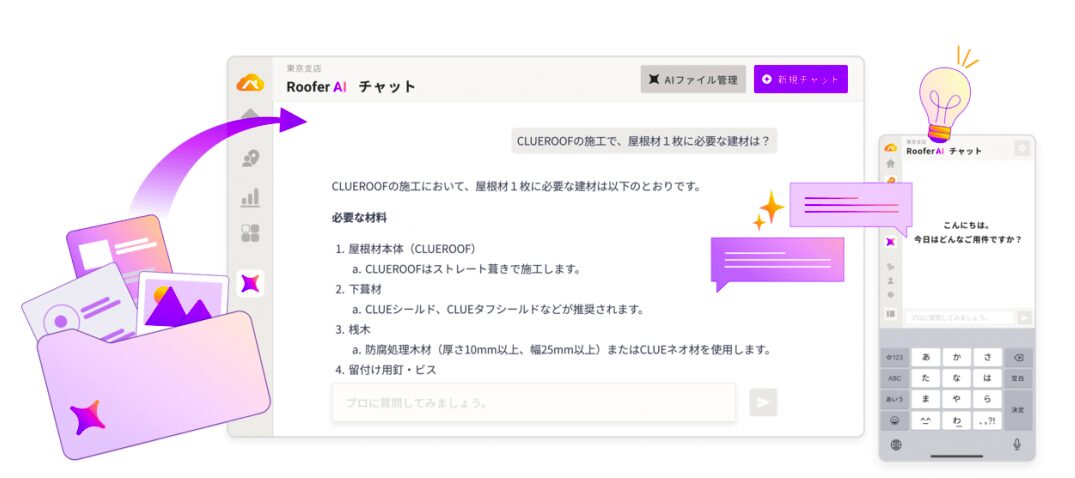Open the bar chart analytics icon in sidebar

coord(250,197)
